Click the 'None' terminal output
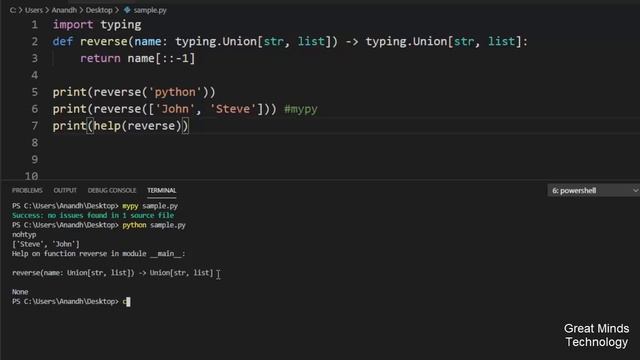Image resolution: width=640 pixels, height=360 pixels. pyautogui.click(x=20, y=292)
